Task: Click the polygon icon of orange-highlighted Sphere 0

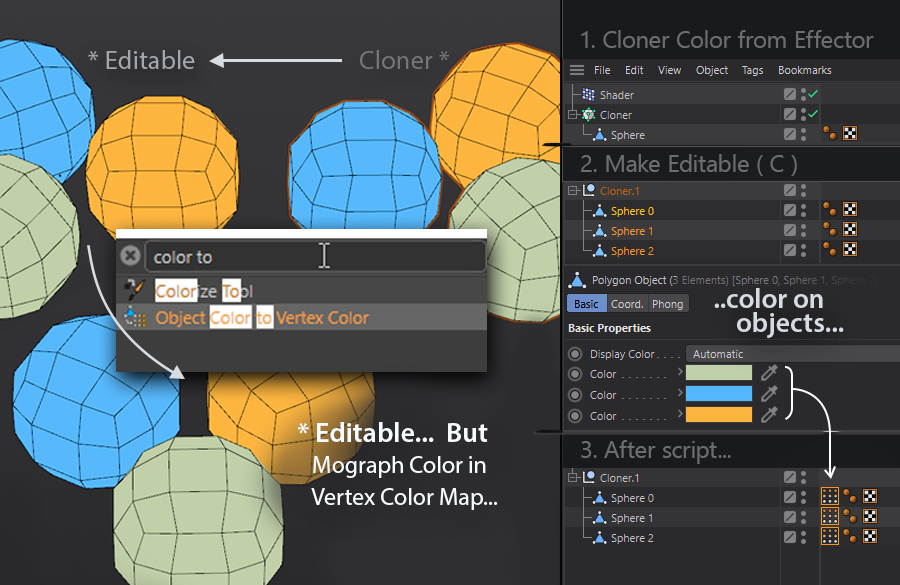Action: 600,211
